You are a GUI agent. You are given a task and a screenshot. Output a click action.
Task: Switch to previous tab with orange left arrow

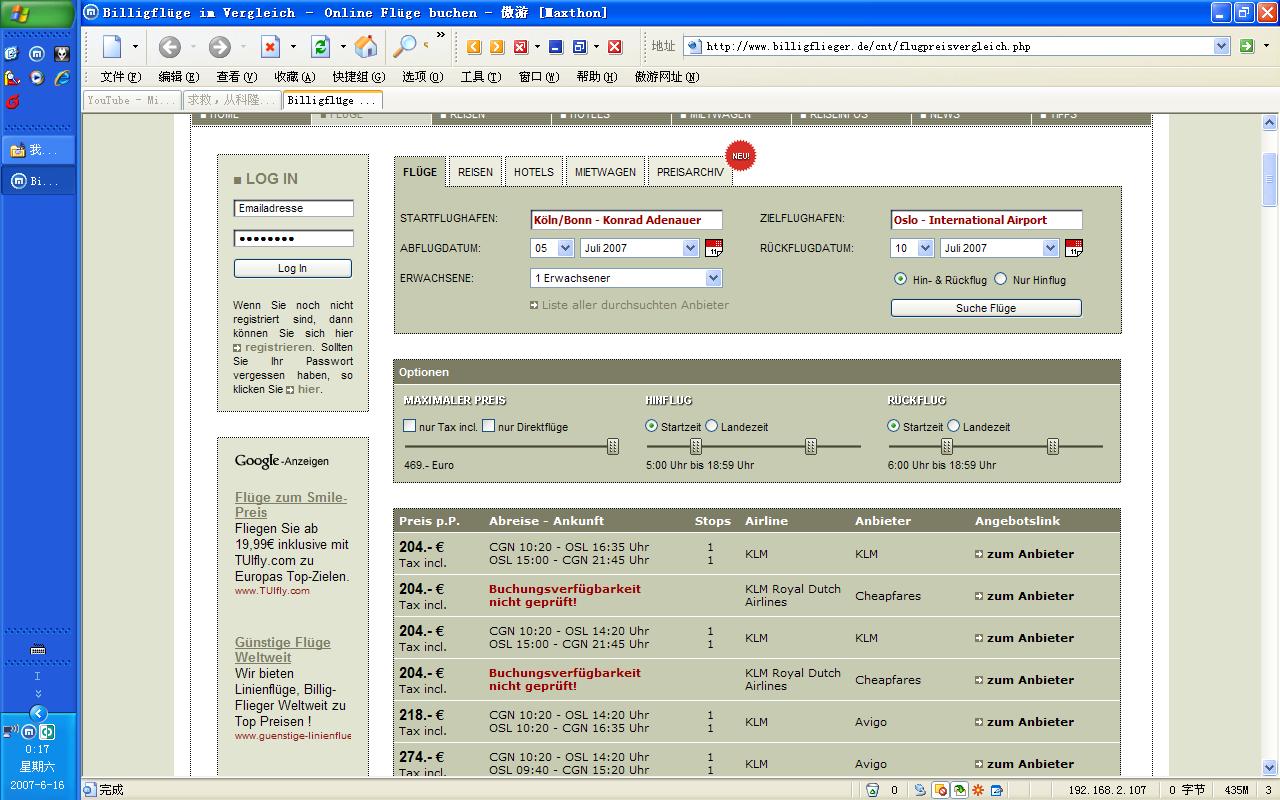click(474, 47)
